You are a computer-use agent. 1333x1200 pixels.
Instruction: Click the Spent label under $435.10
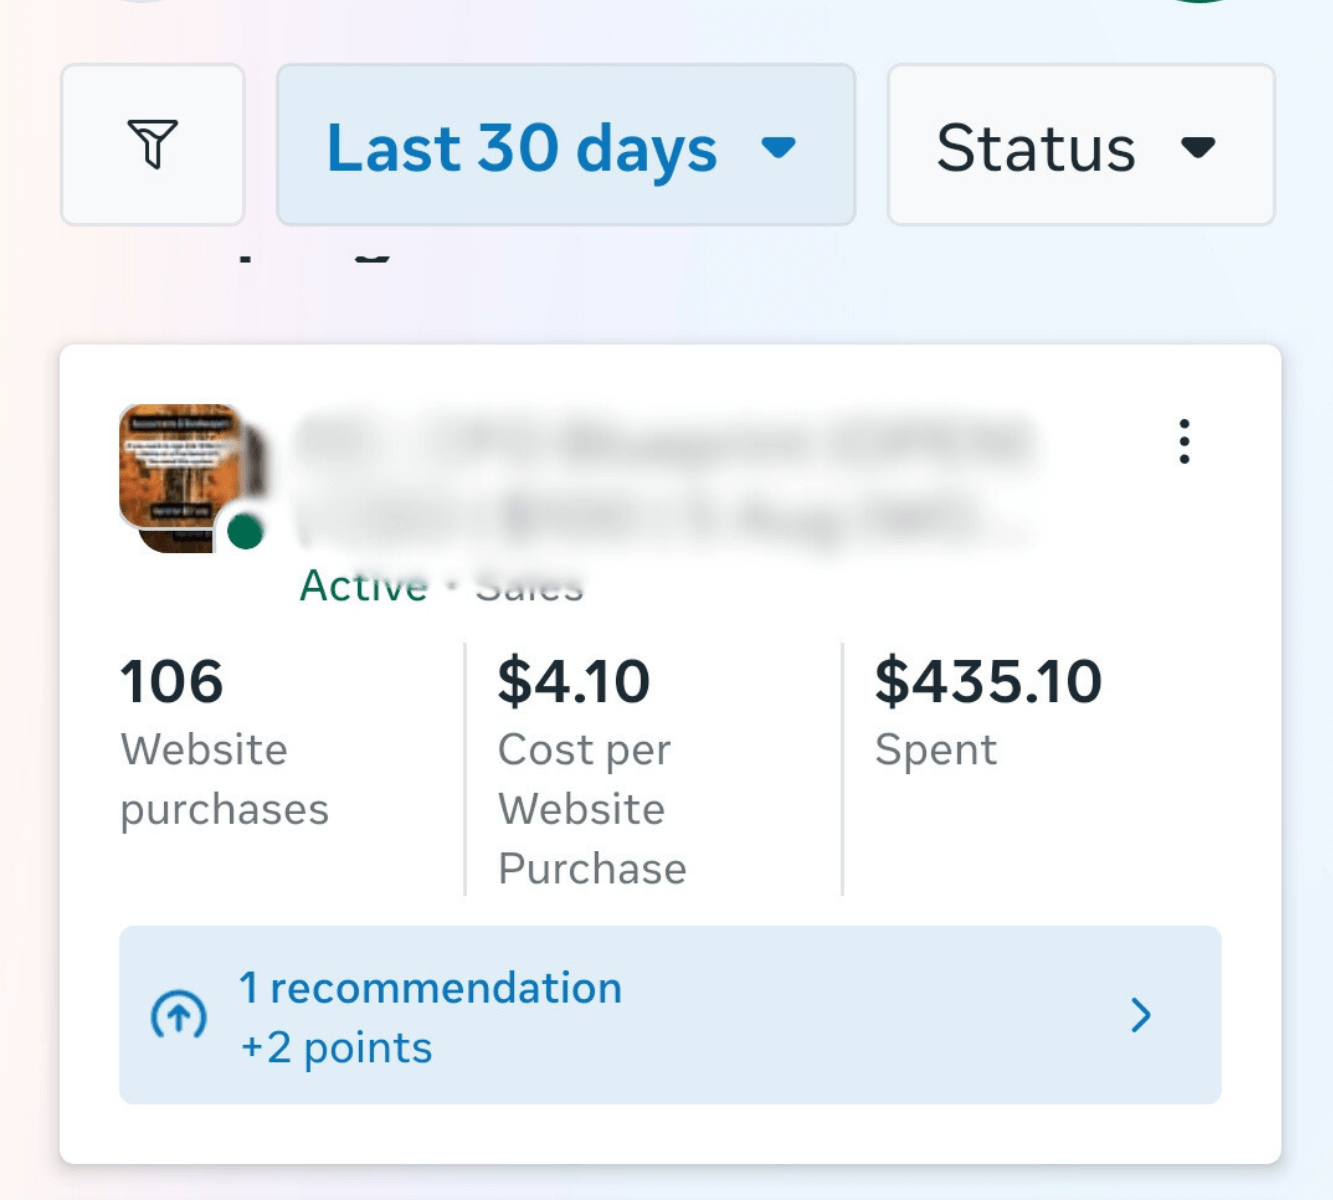click(935, 750)
